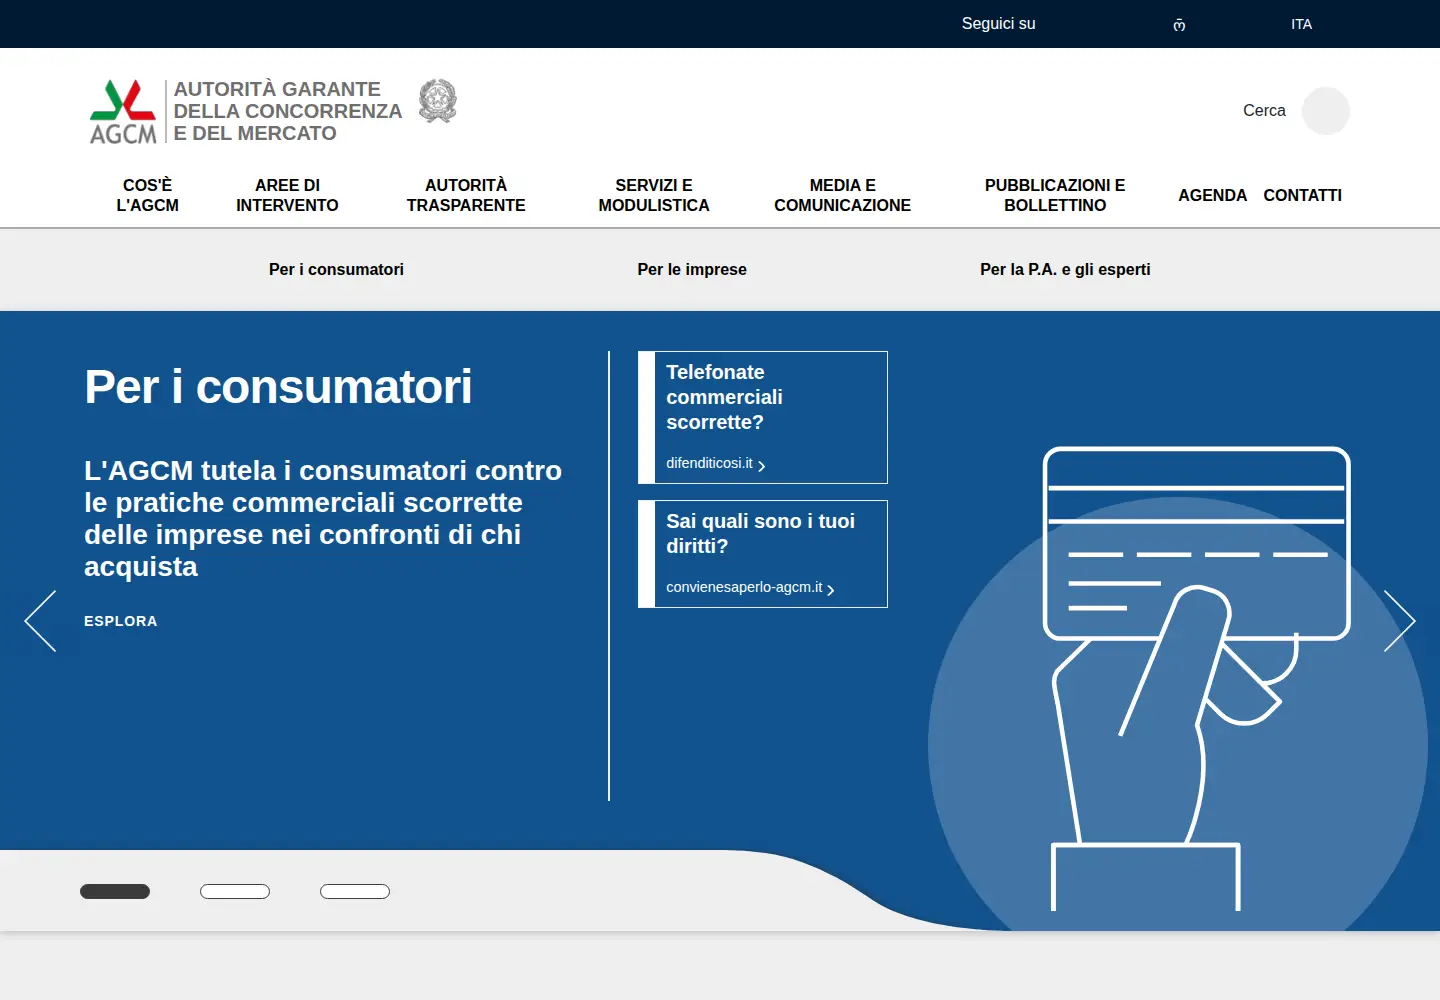Select the third slide indicator pill
This screenshot has height=1000, width=1440.
355,891
